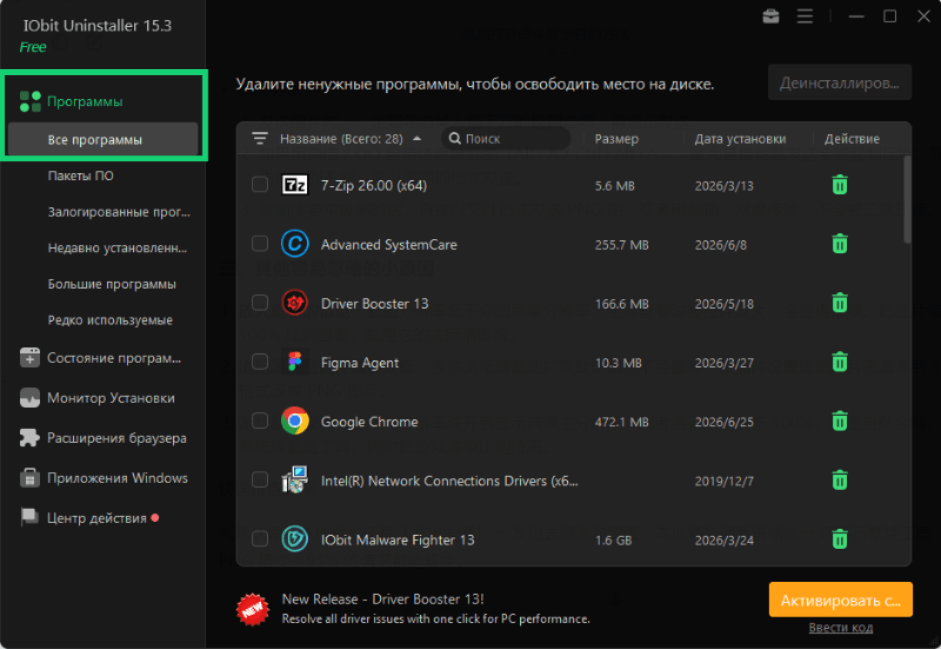The width and height of the screenshot is (941, 649).
Task: Tick the checkbox for 7-Zip 26.00 (x64)
Action: (x=260, y=184)
